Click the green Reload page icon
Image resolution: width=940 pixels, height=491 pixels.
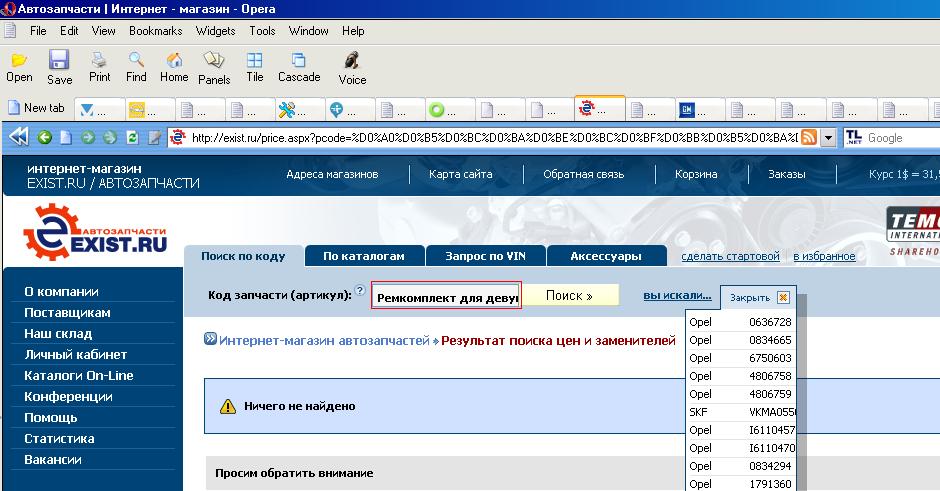132,138
